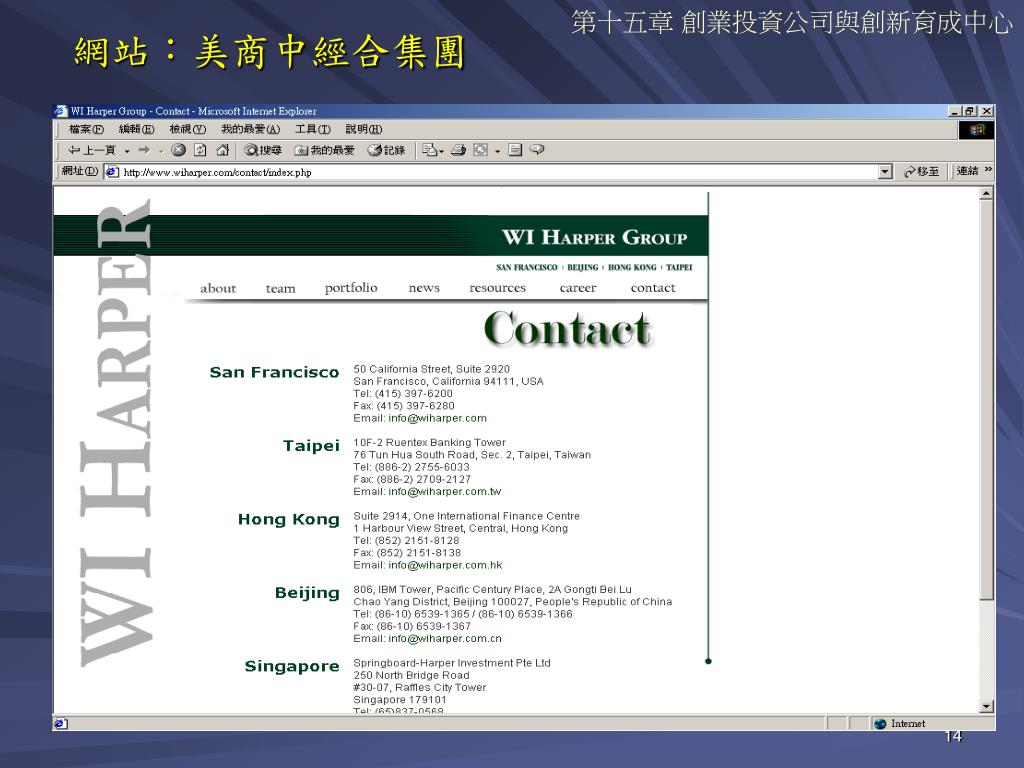Open the news navigation link
Image resolution: width=1024 pixels, height=768 pixels.
pyautogui.click(x=424, y=288)
